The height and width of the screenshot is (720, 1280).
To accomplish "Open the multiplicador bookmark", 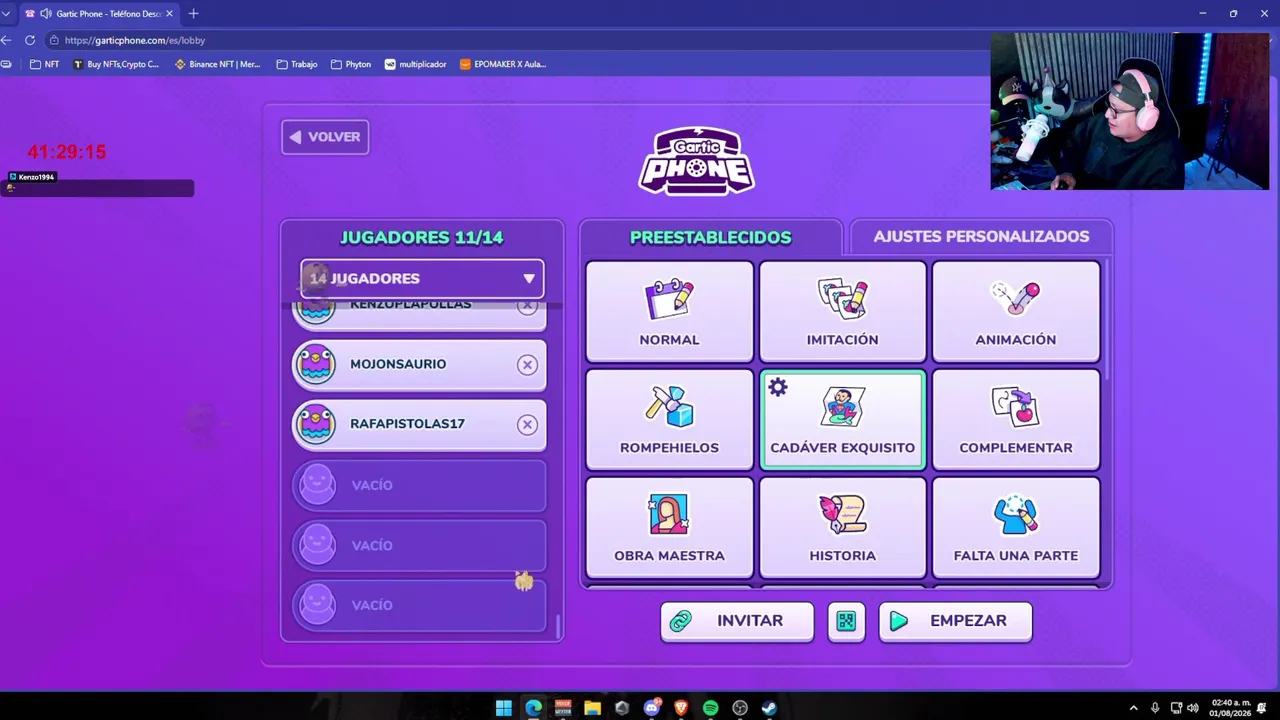I will (416, 64).
